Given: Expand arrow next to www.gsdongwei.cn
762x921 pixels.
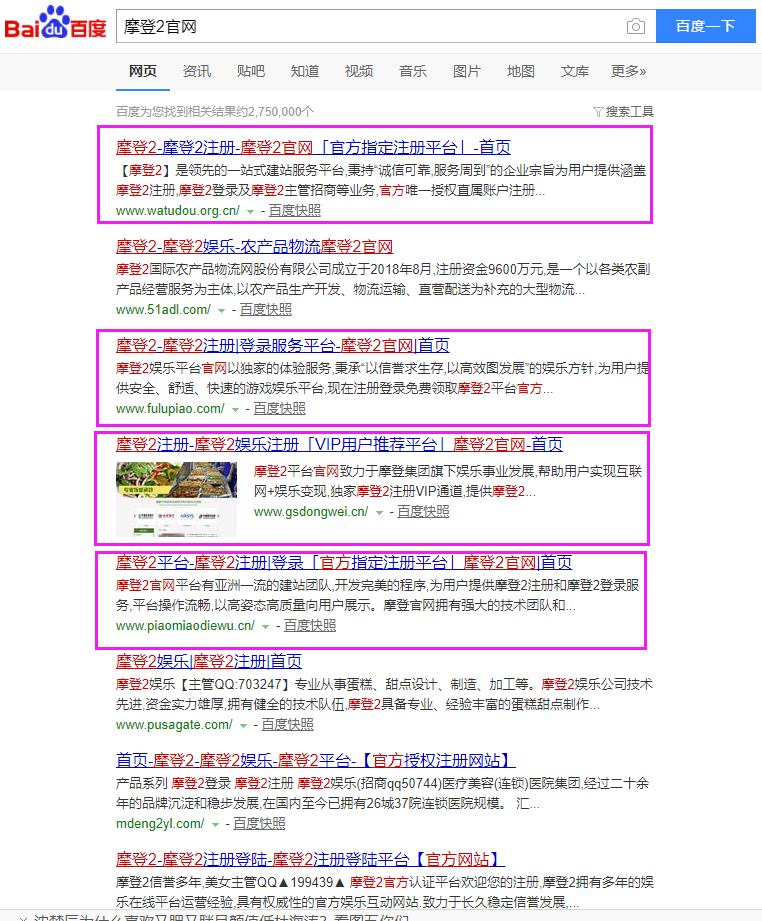Looking at the screenshot, I should 380,513.
